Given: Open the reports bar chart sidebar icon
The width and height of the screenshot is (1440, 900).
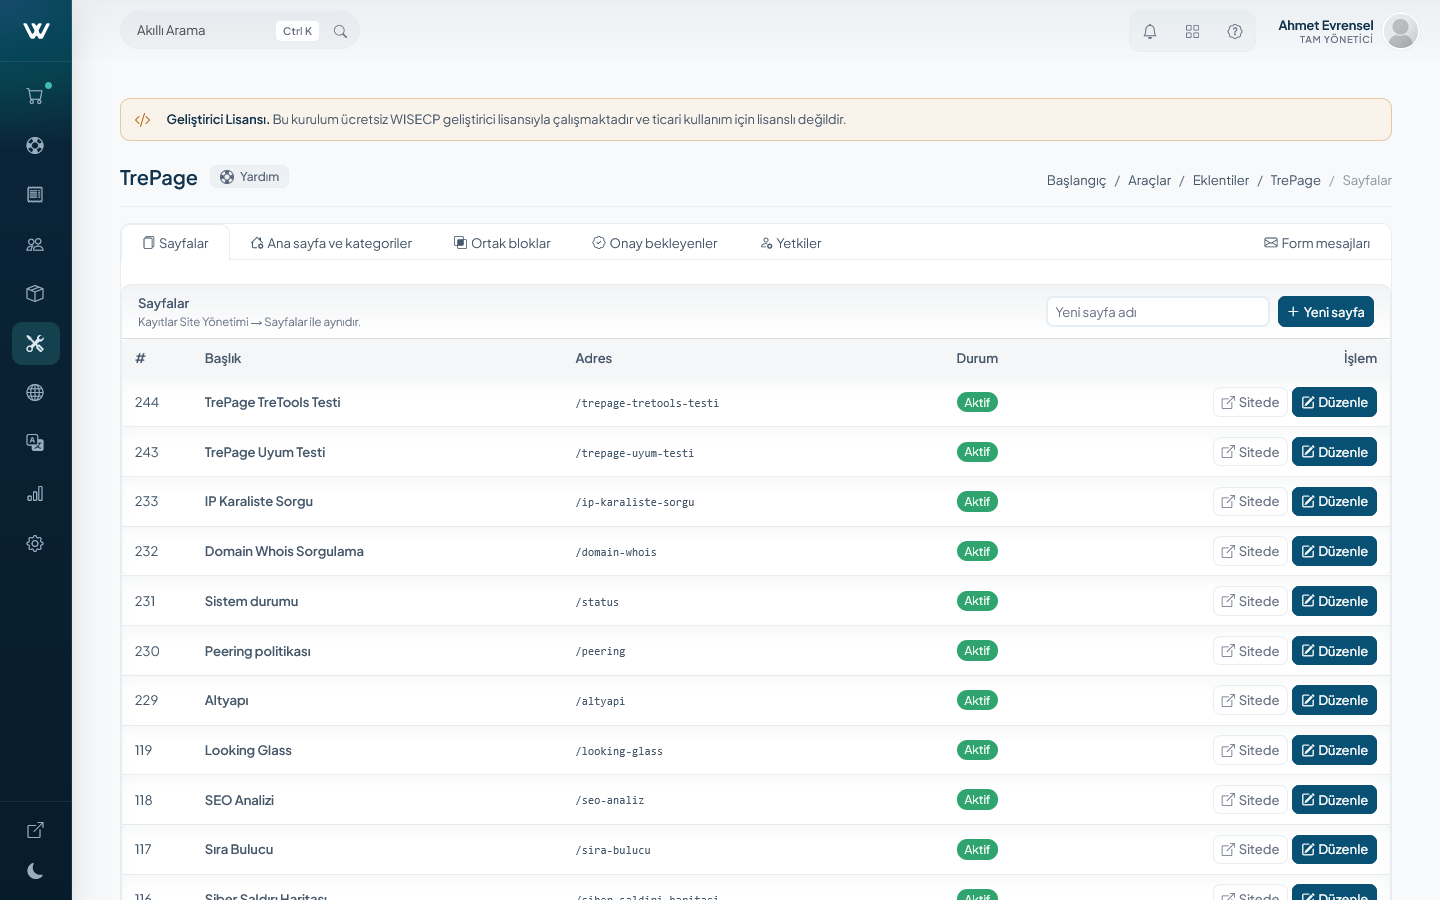Looking at the screenshot, I should (x=35, y=493).
